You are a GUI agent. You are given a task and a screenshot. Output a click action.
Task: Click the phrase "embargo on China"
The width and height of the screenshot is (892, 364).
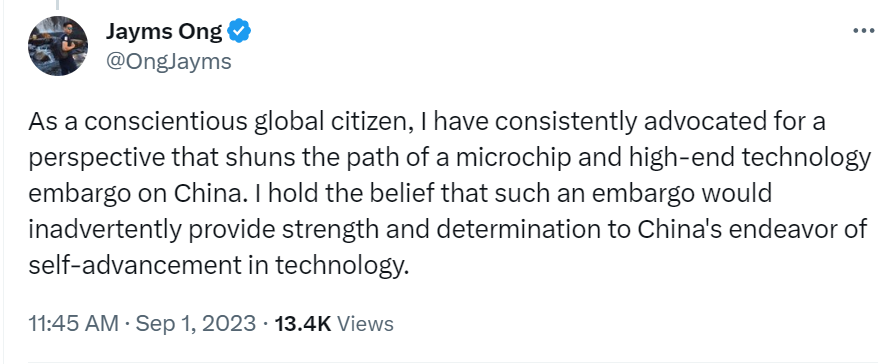(x=133, y=194)
